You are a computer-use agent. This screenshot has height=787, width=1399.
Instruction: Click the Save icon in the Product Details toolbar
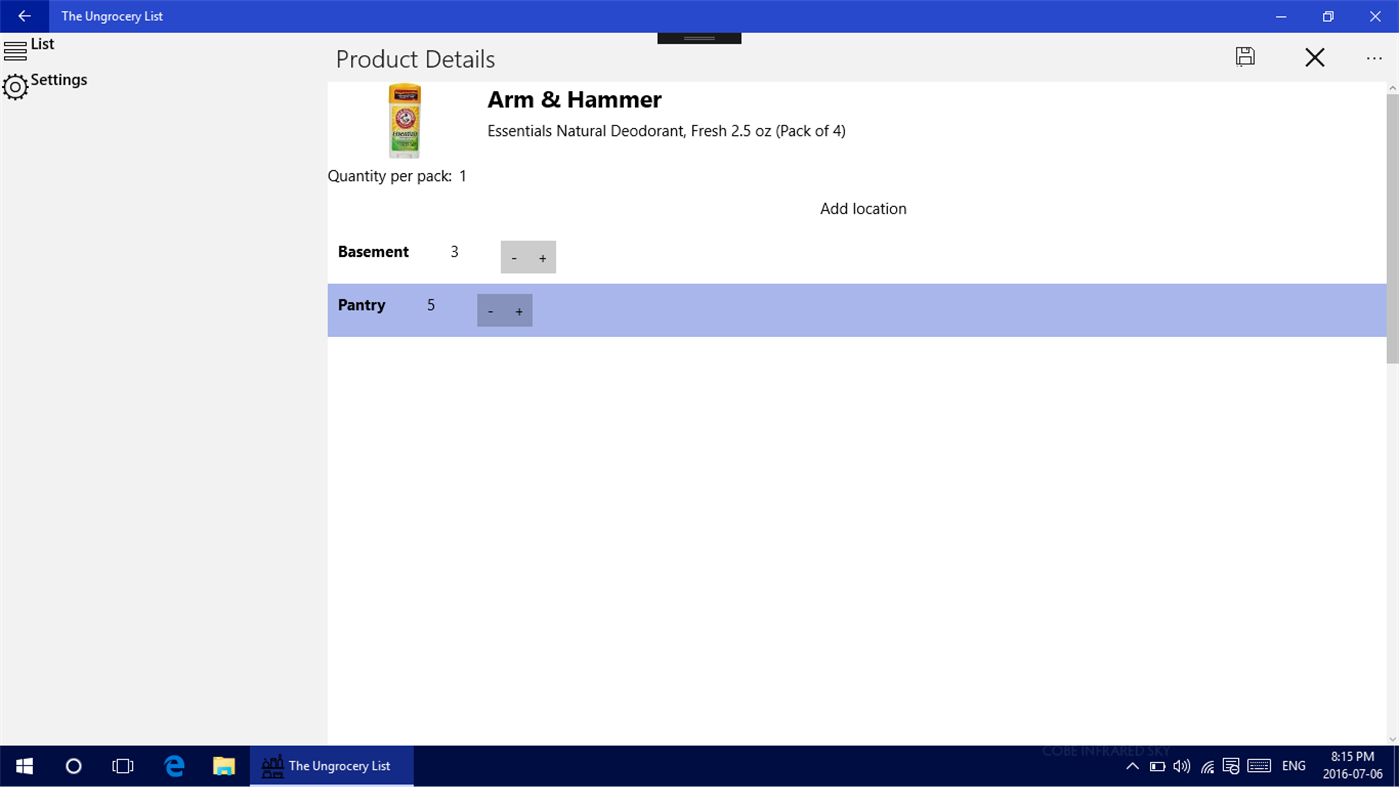1244,57
